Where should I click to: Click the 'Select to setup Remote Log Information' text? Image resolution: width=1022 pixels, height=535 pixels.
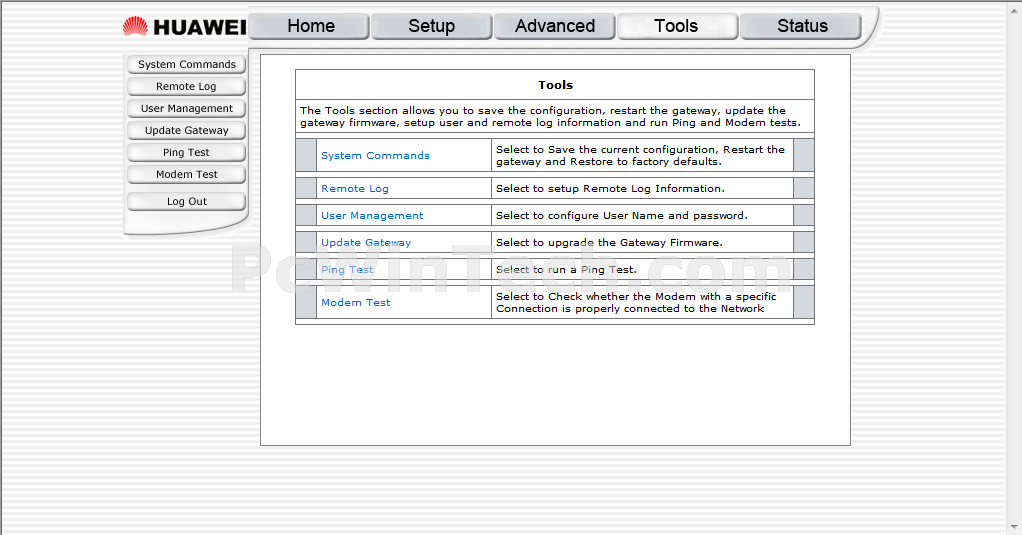(x=610, y=188)
